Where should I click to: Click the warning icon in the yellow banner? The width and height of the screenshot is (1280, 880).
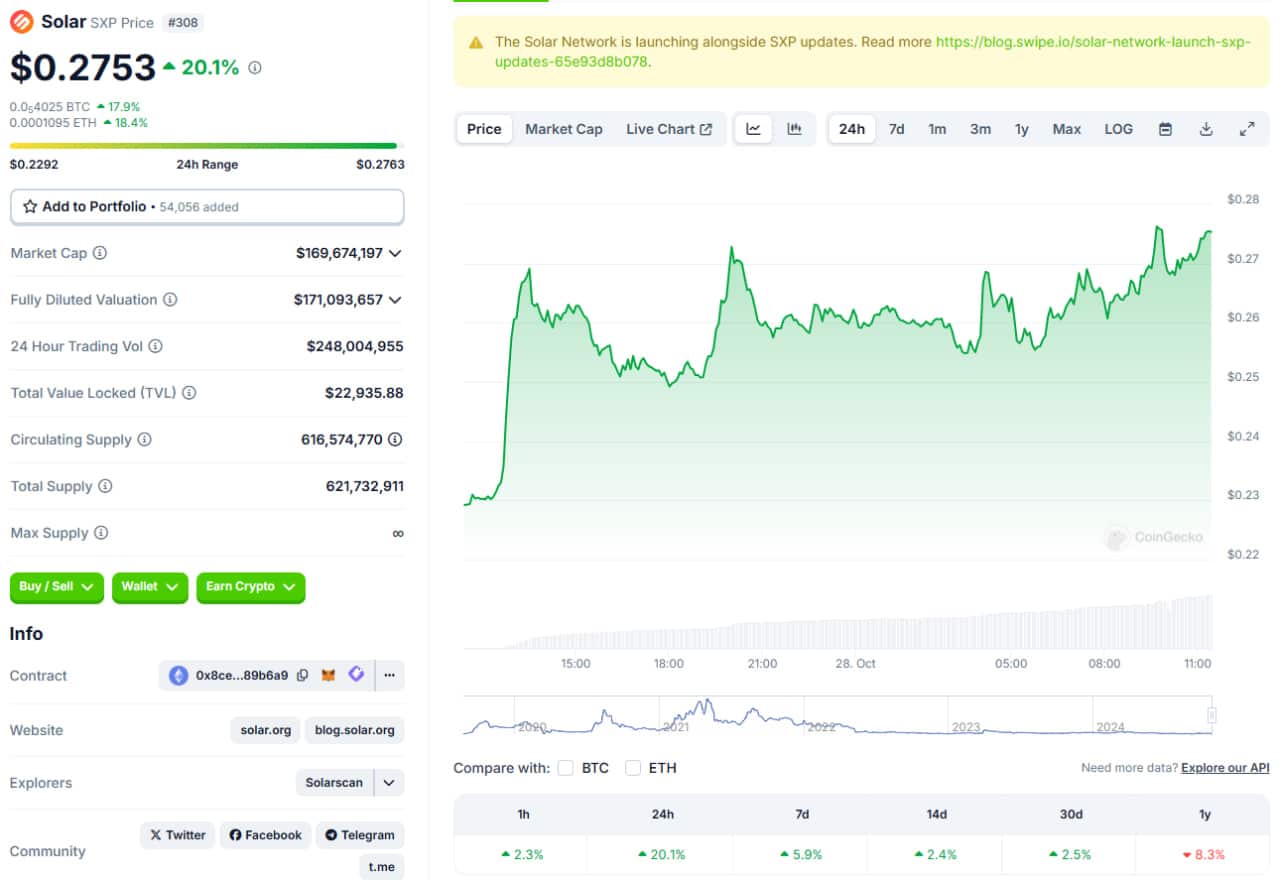click(475, 42)
